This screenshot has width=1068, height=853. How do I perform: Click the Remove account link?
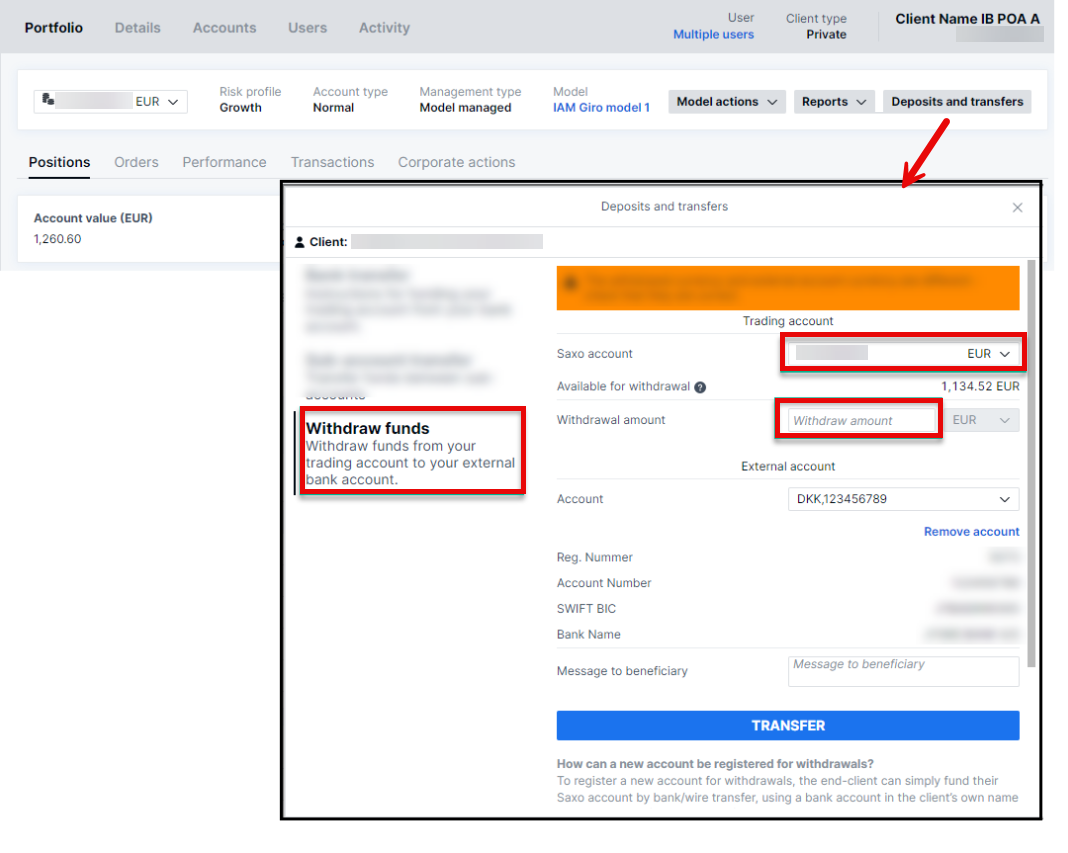(971, 532)
